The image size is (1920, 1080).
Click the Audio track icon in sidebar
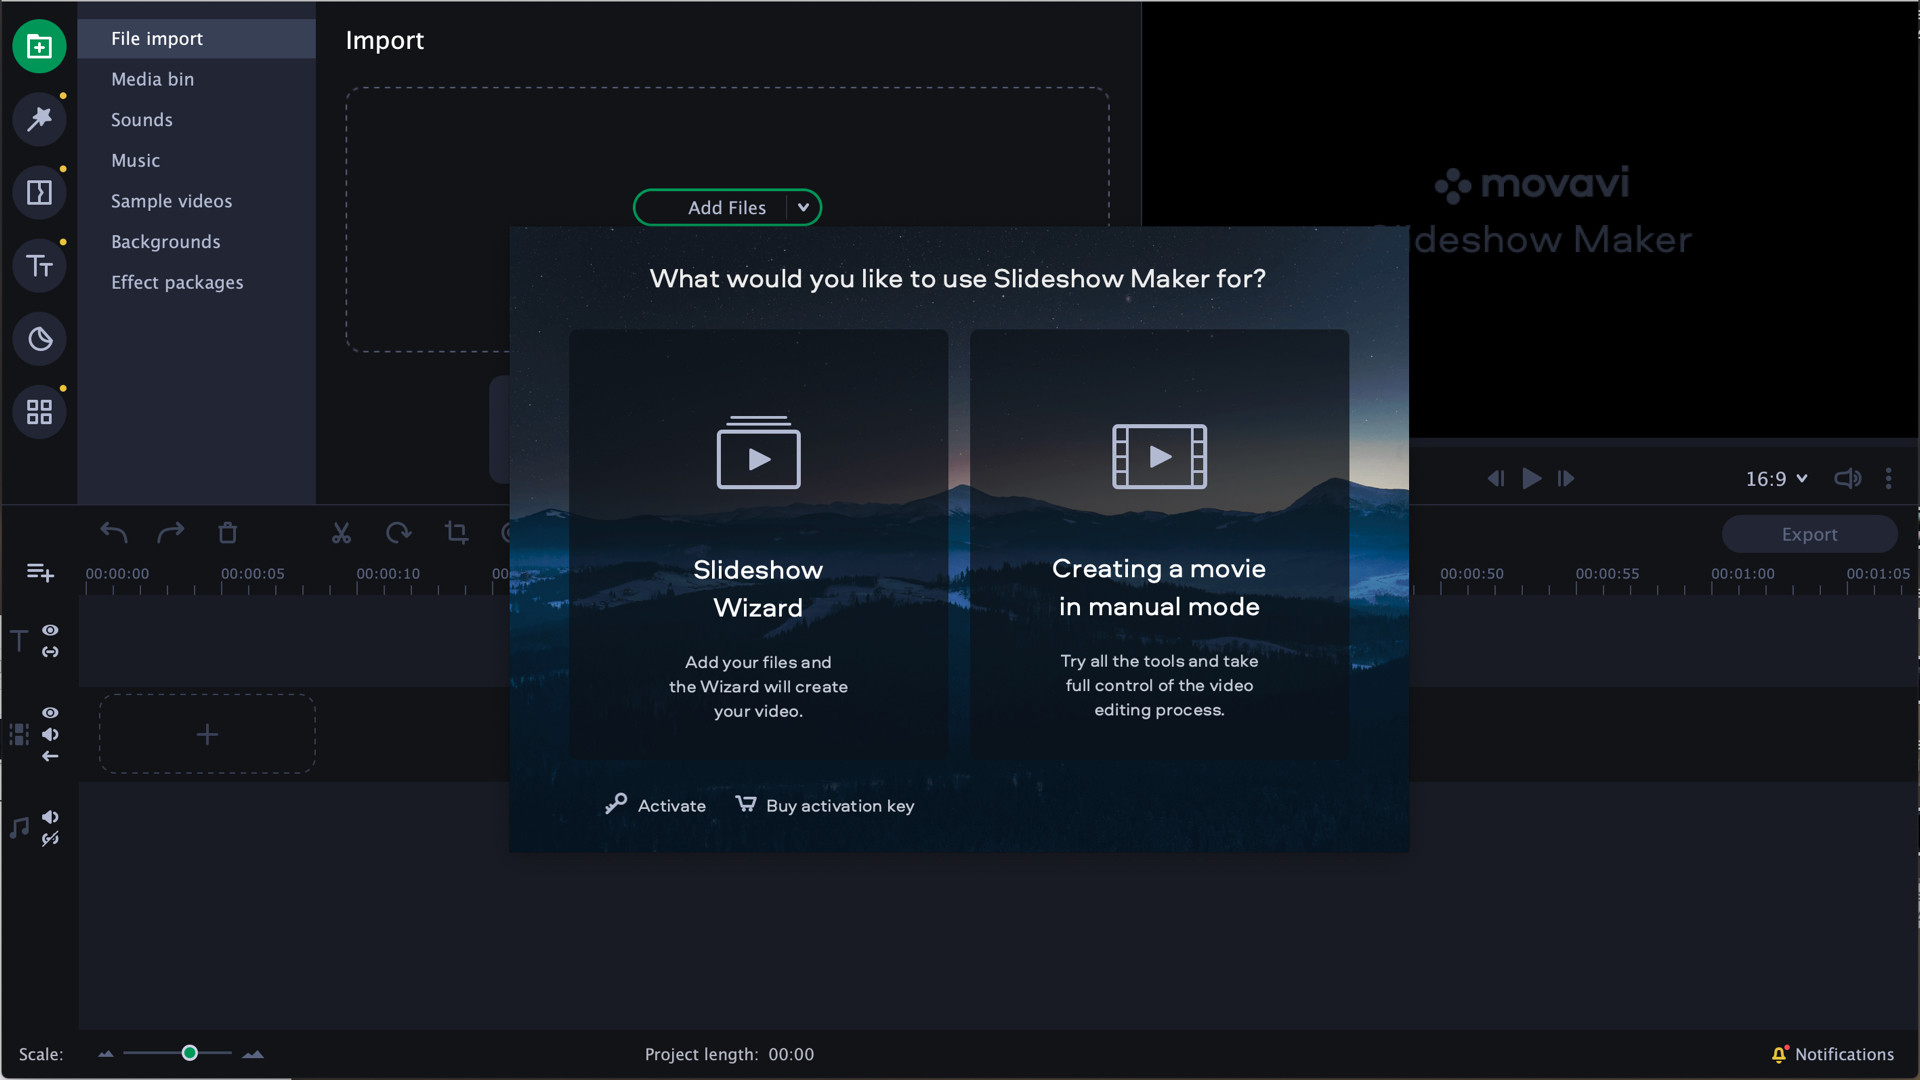pos(18,827)
